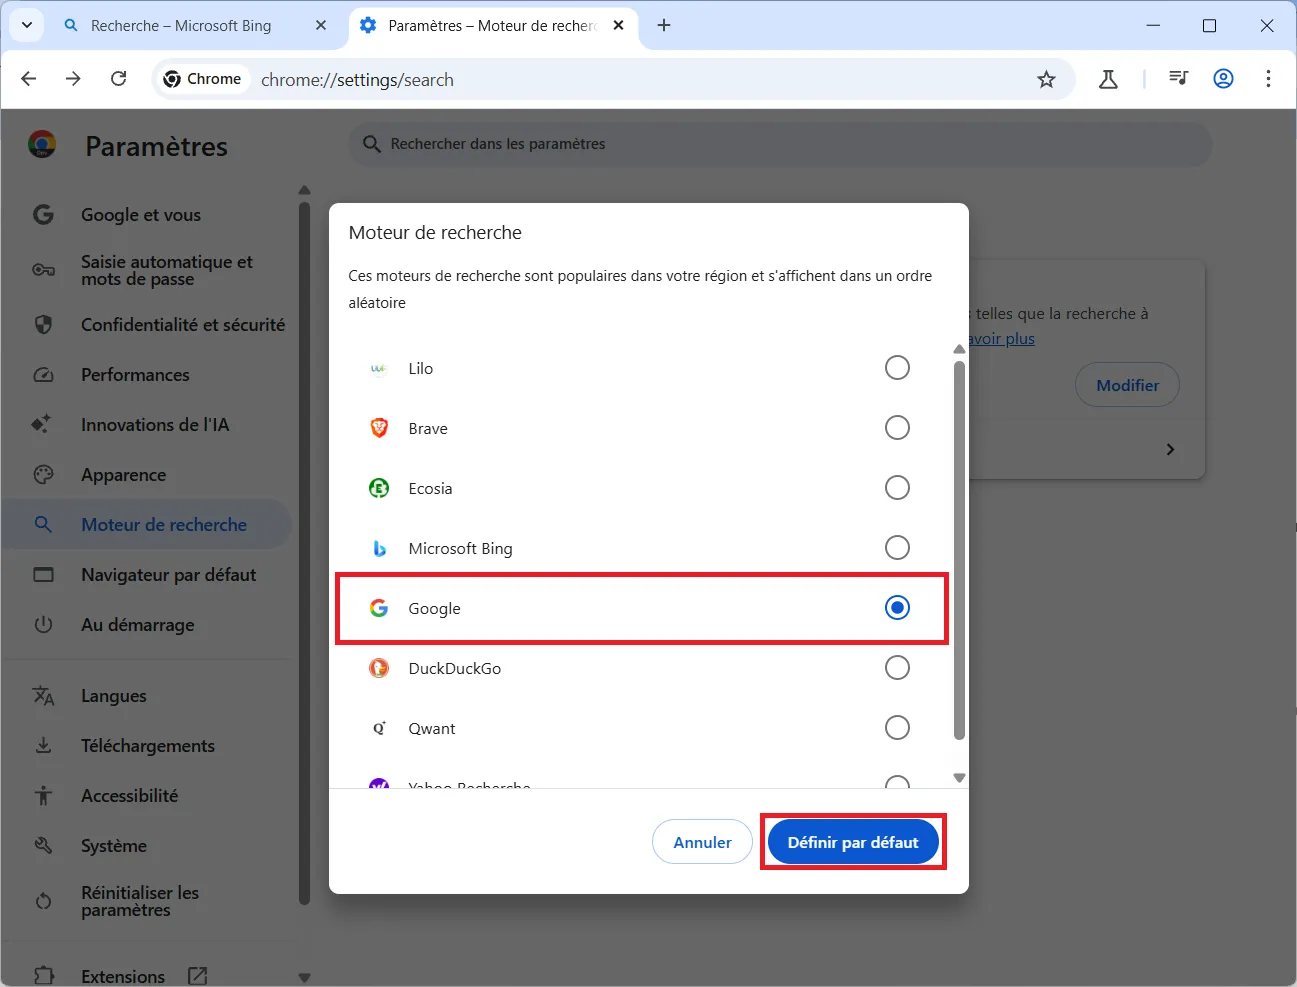Click sidebar scrollbar up arrow

click(x=304, y=190)
